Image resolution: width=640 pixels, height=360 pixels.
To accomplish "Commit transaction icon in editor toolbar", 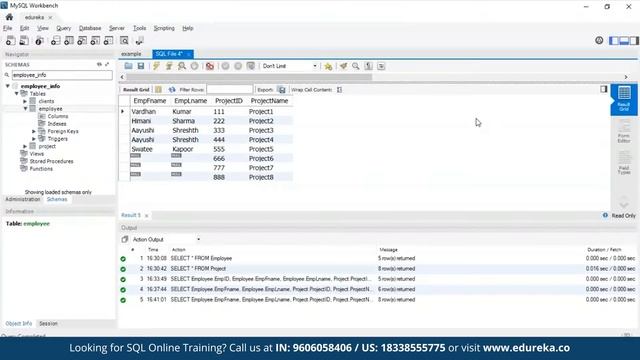I will 225,66.
